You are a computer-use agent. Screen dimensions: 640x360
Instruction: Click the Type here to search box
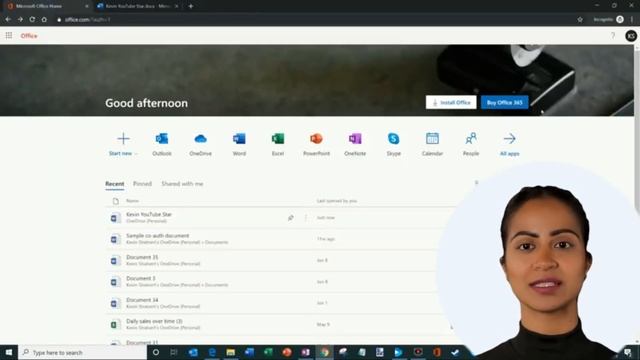pos(82,352)
